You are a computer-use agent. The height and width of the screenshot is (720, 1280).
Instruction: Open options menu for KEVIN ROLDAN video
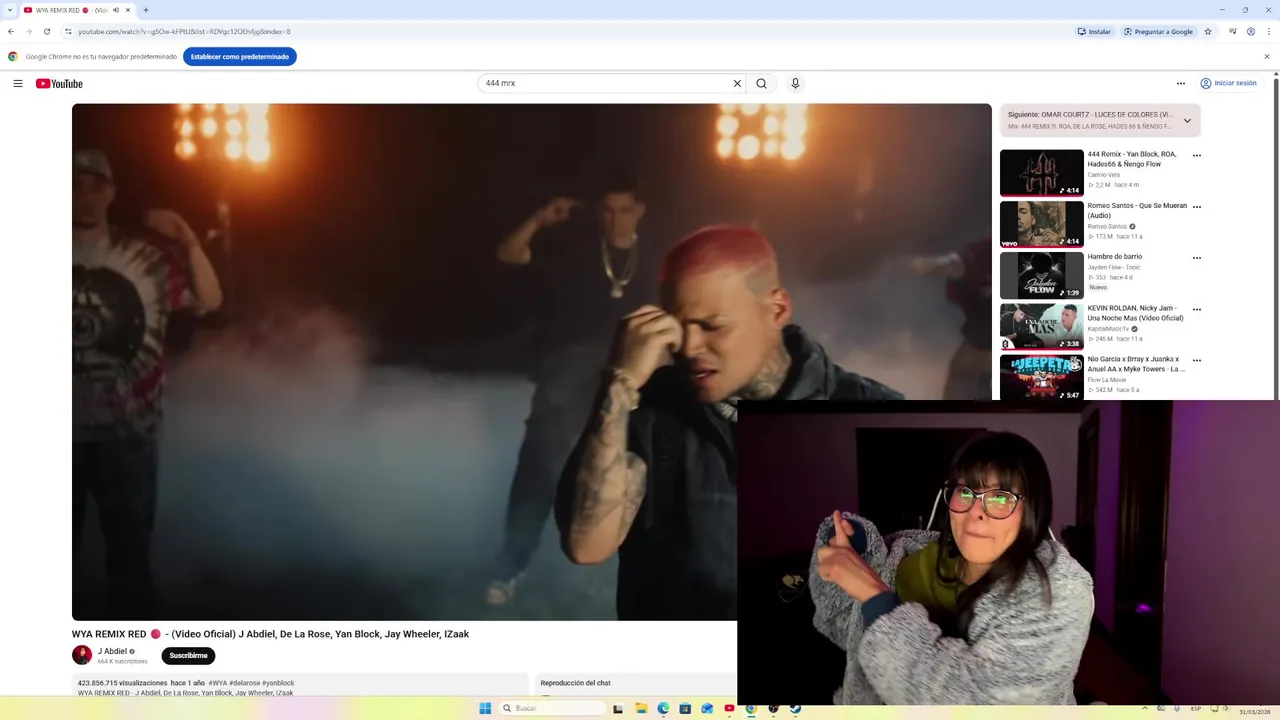(x=1197, y=309)
